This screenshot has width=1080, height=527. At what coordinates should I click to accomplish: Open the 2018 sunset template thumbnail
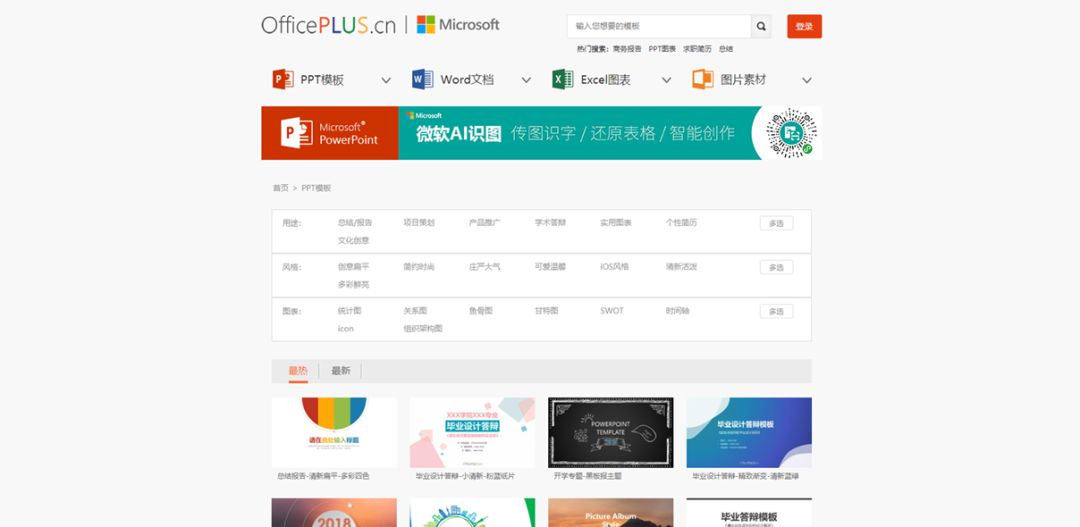(x=334, y=513)
